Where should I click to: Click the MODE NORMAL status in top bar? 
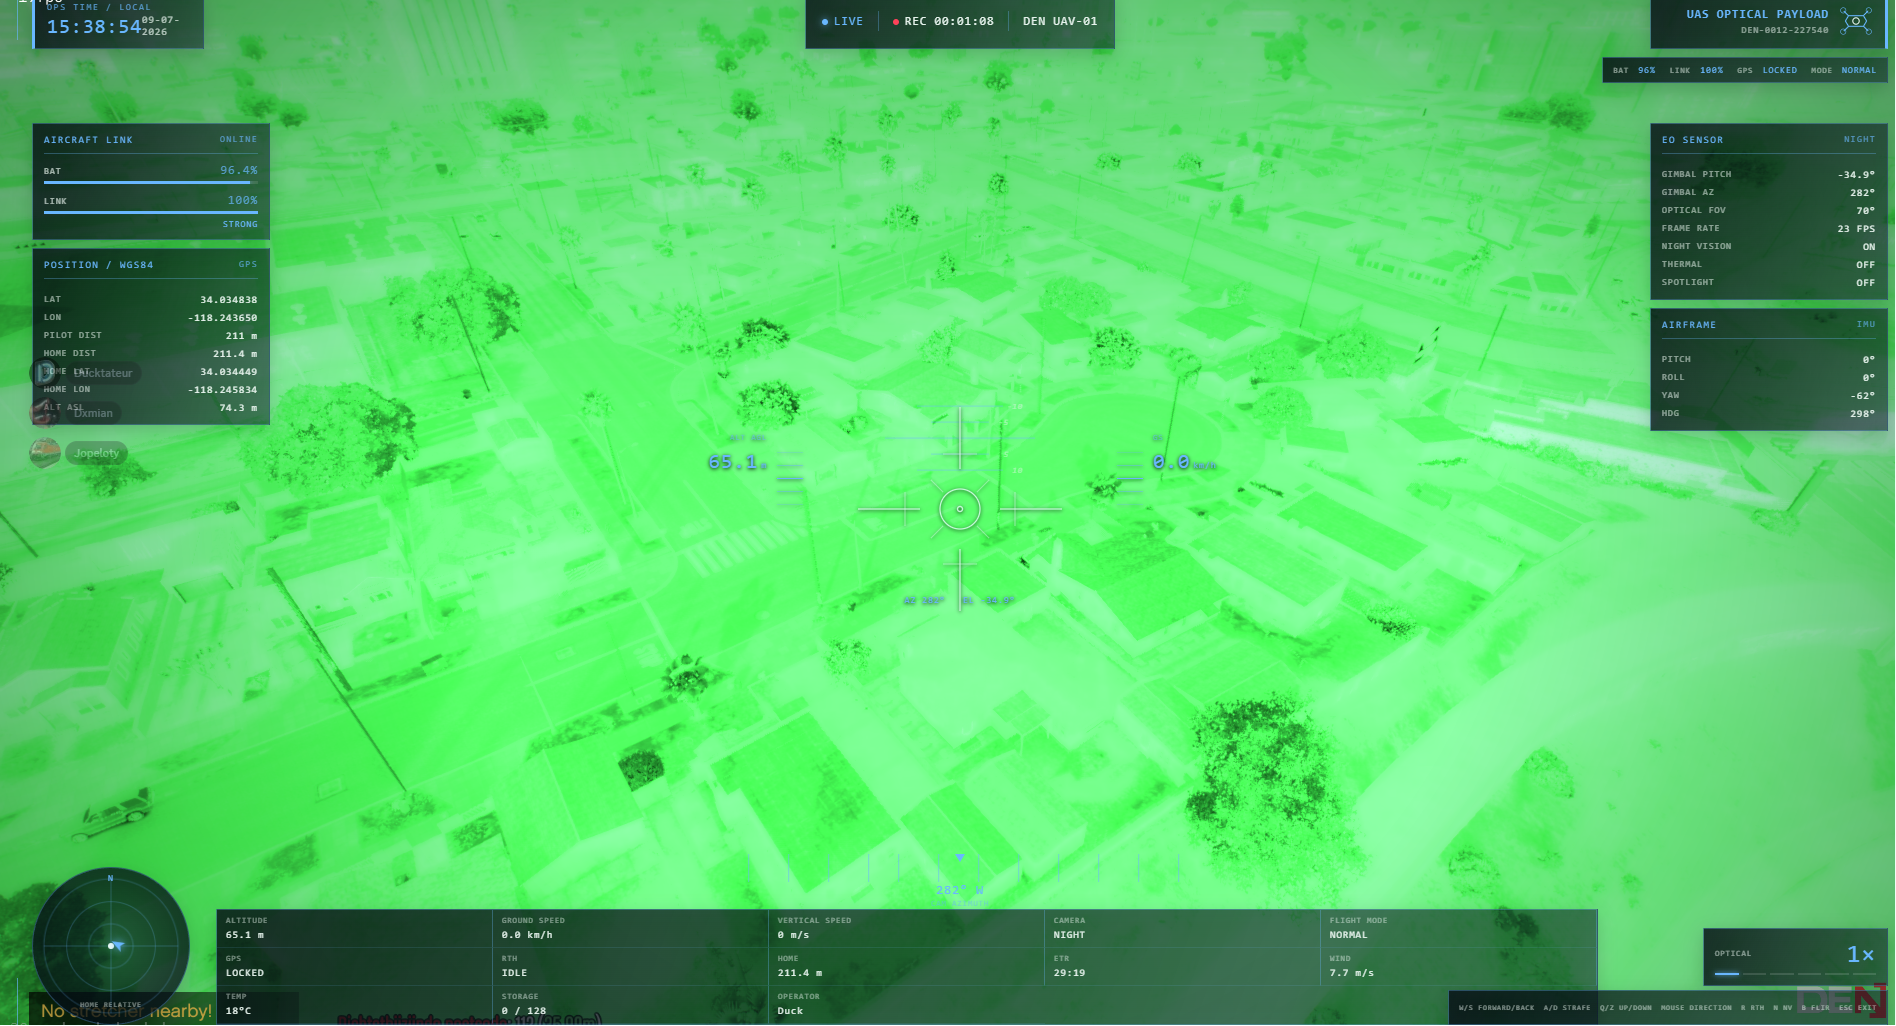(x=1843, y=71)
